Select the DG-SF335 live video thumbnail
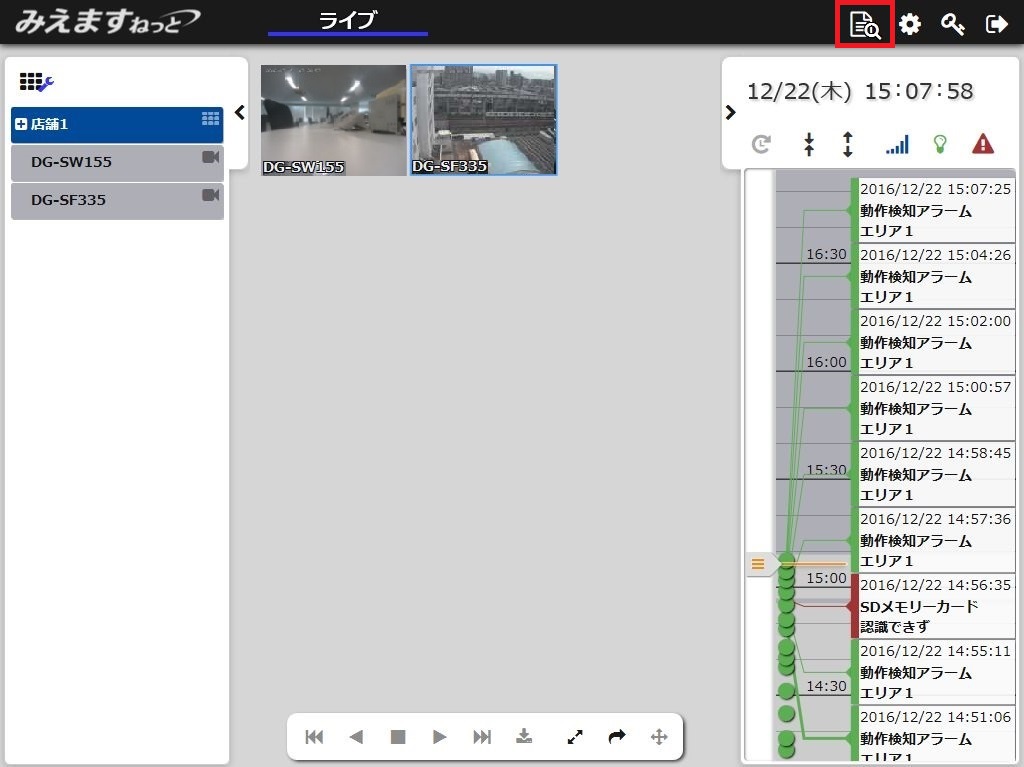Screen dimensions: 1024x767 [483, 120]
